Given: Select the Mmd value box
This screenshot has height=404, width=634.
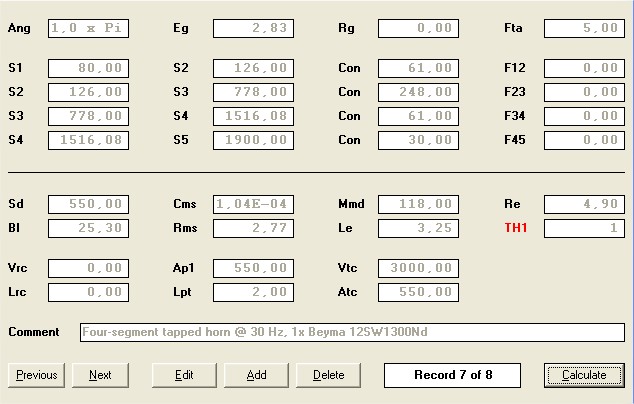Looking at the screenshot, I should pos(418,204).
